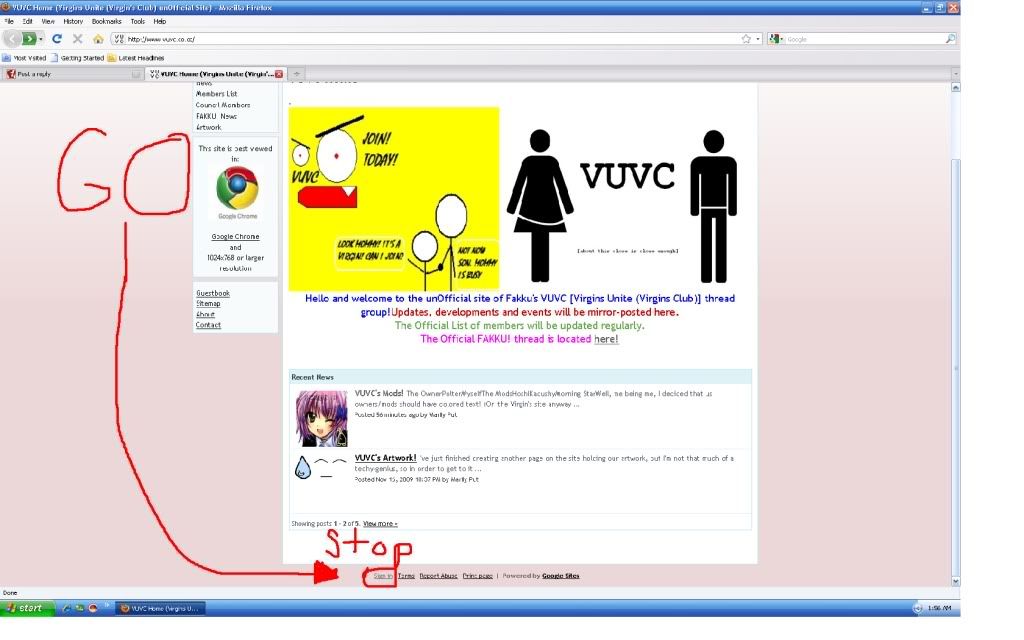Image resolution: width=1024 pixels, height=640 pixels.
Task: Open the back/forward history dropdown arrow
Action: 43,39
